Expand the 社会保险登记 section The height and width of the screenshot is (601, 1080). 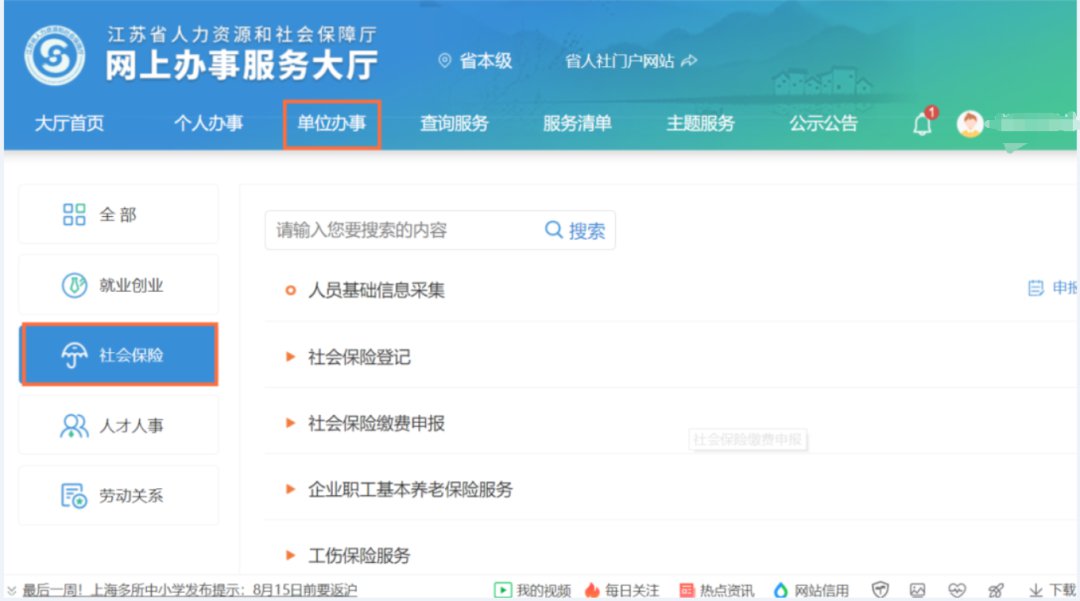coord(359,357)
